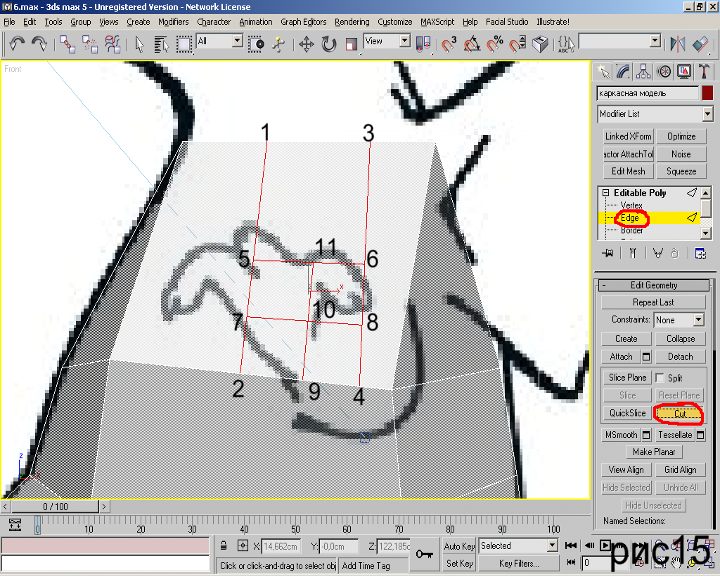Switch to the Motion panel icon

coord(663,71)
